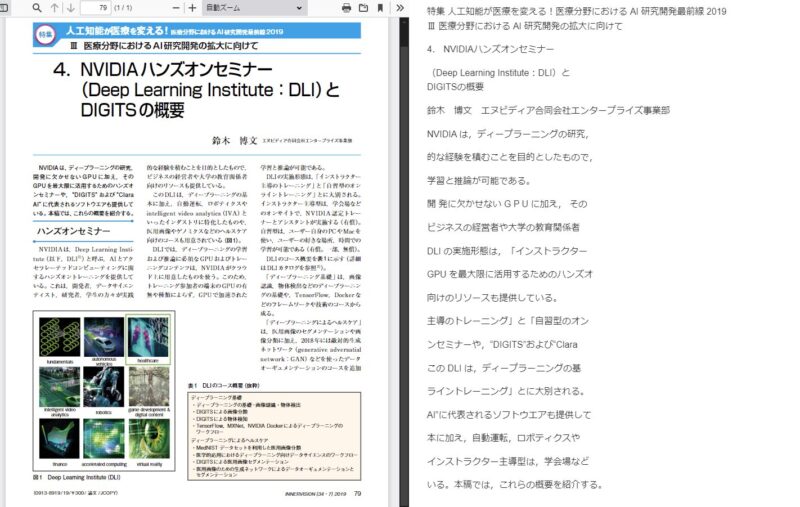Toggle the PDF sidebar panel

click(4, 8)
